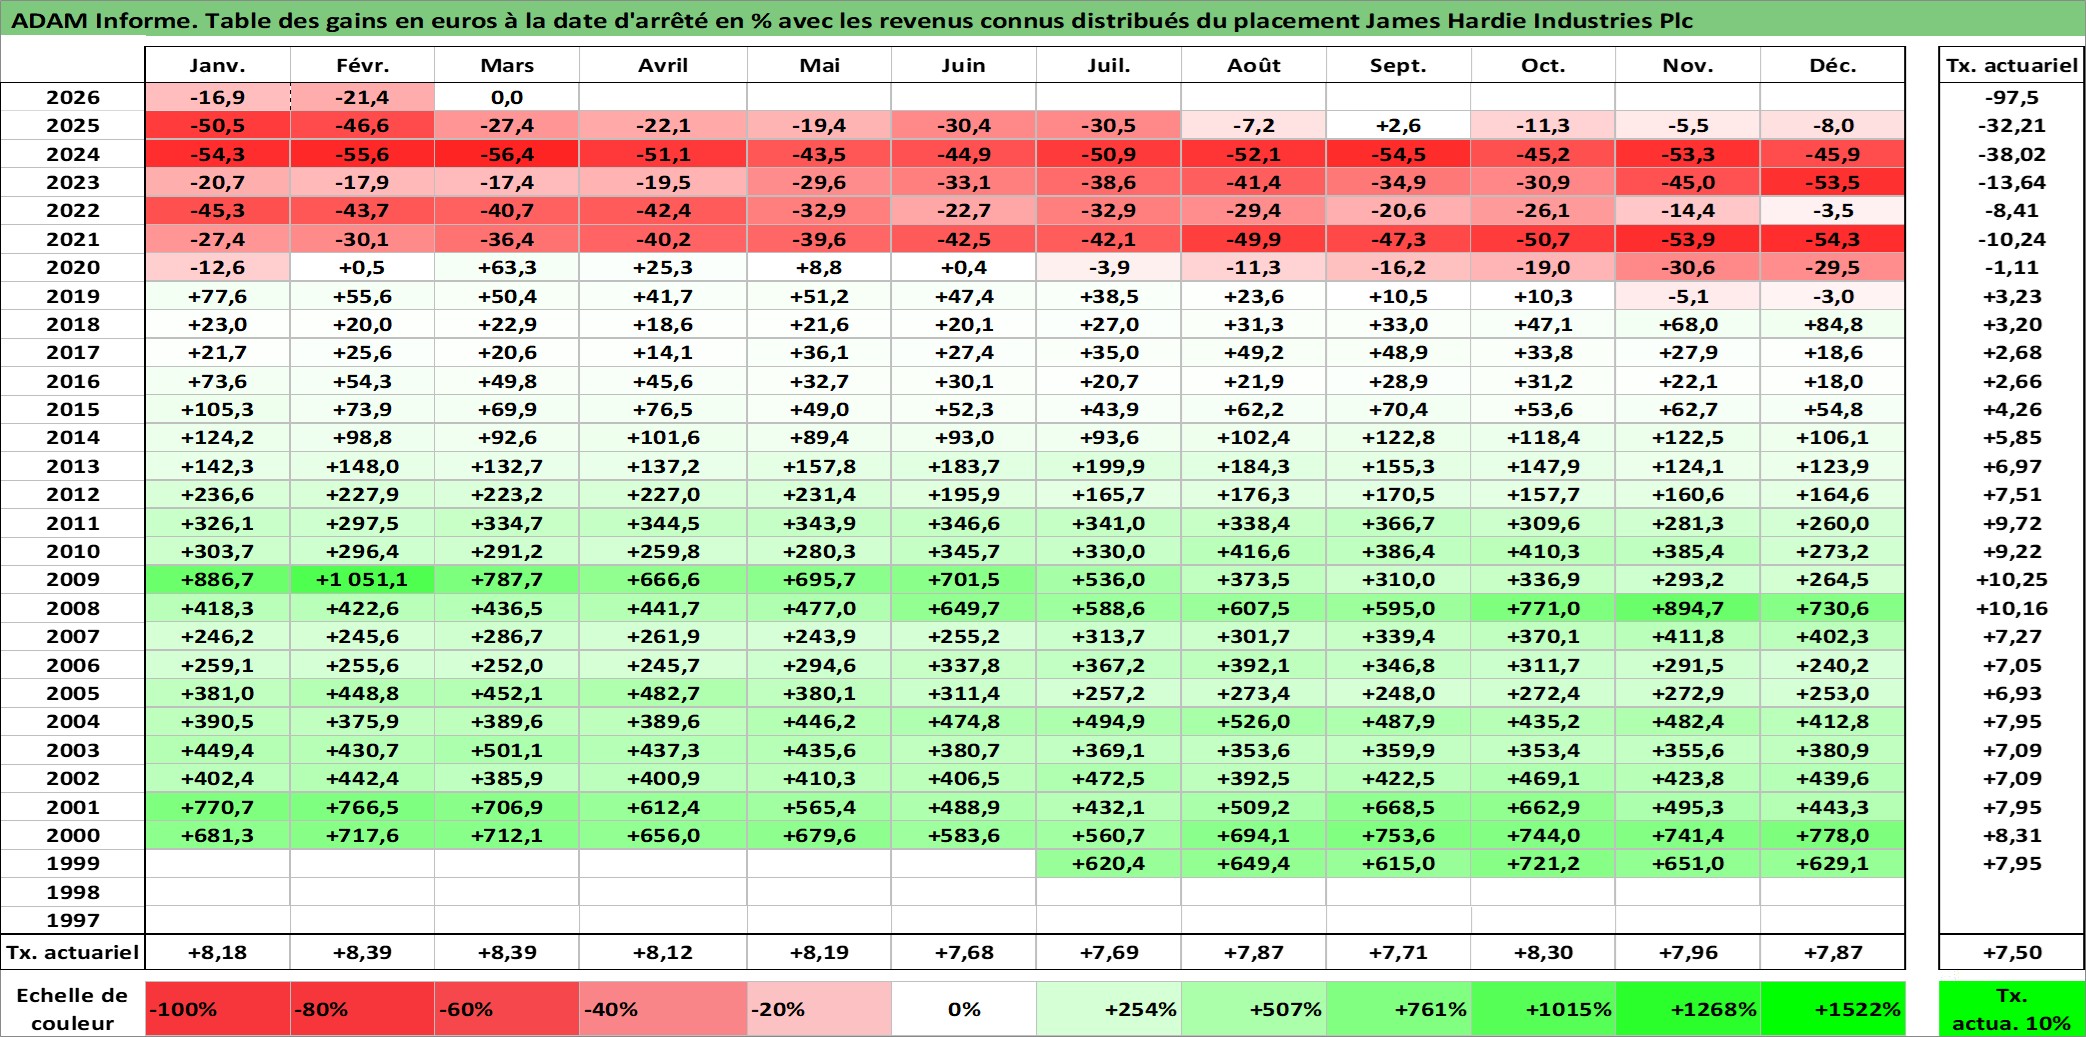Click the +7,50 overall actuarial rate

2012,952
